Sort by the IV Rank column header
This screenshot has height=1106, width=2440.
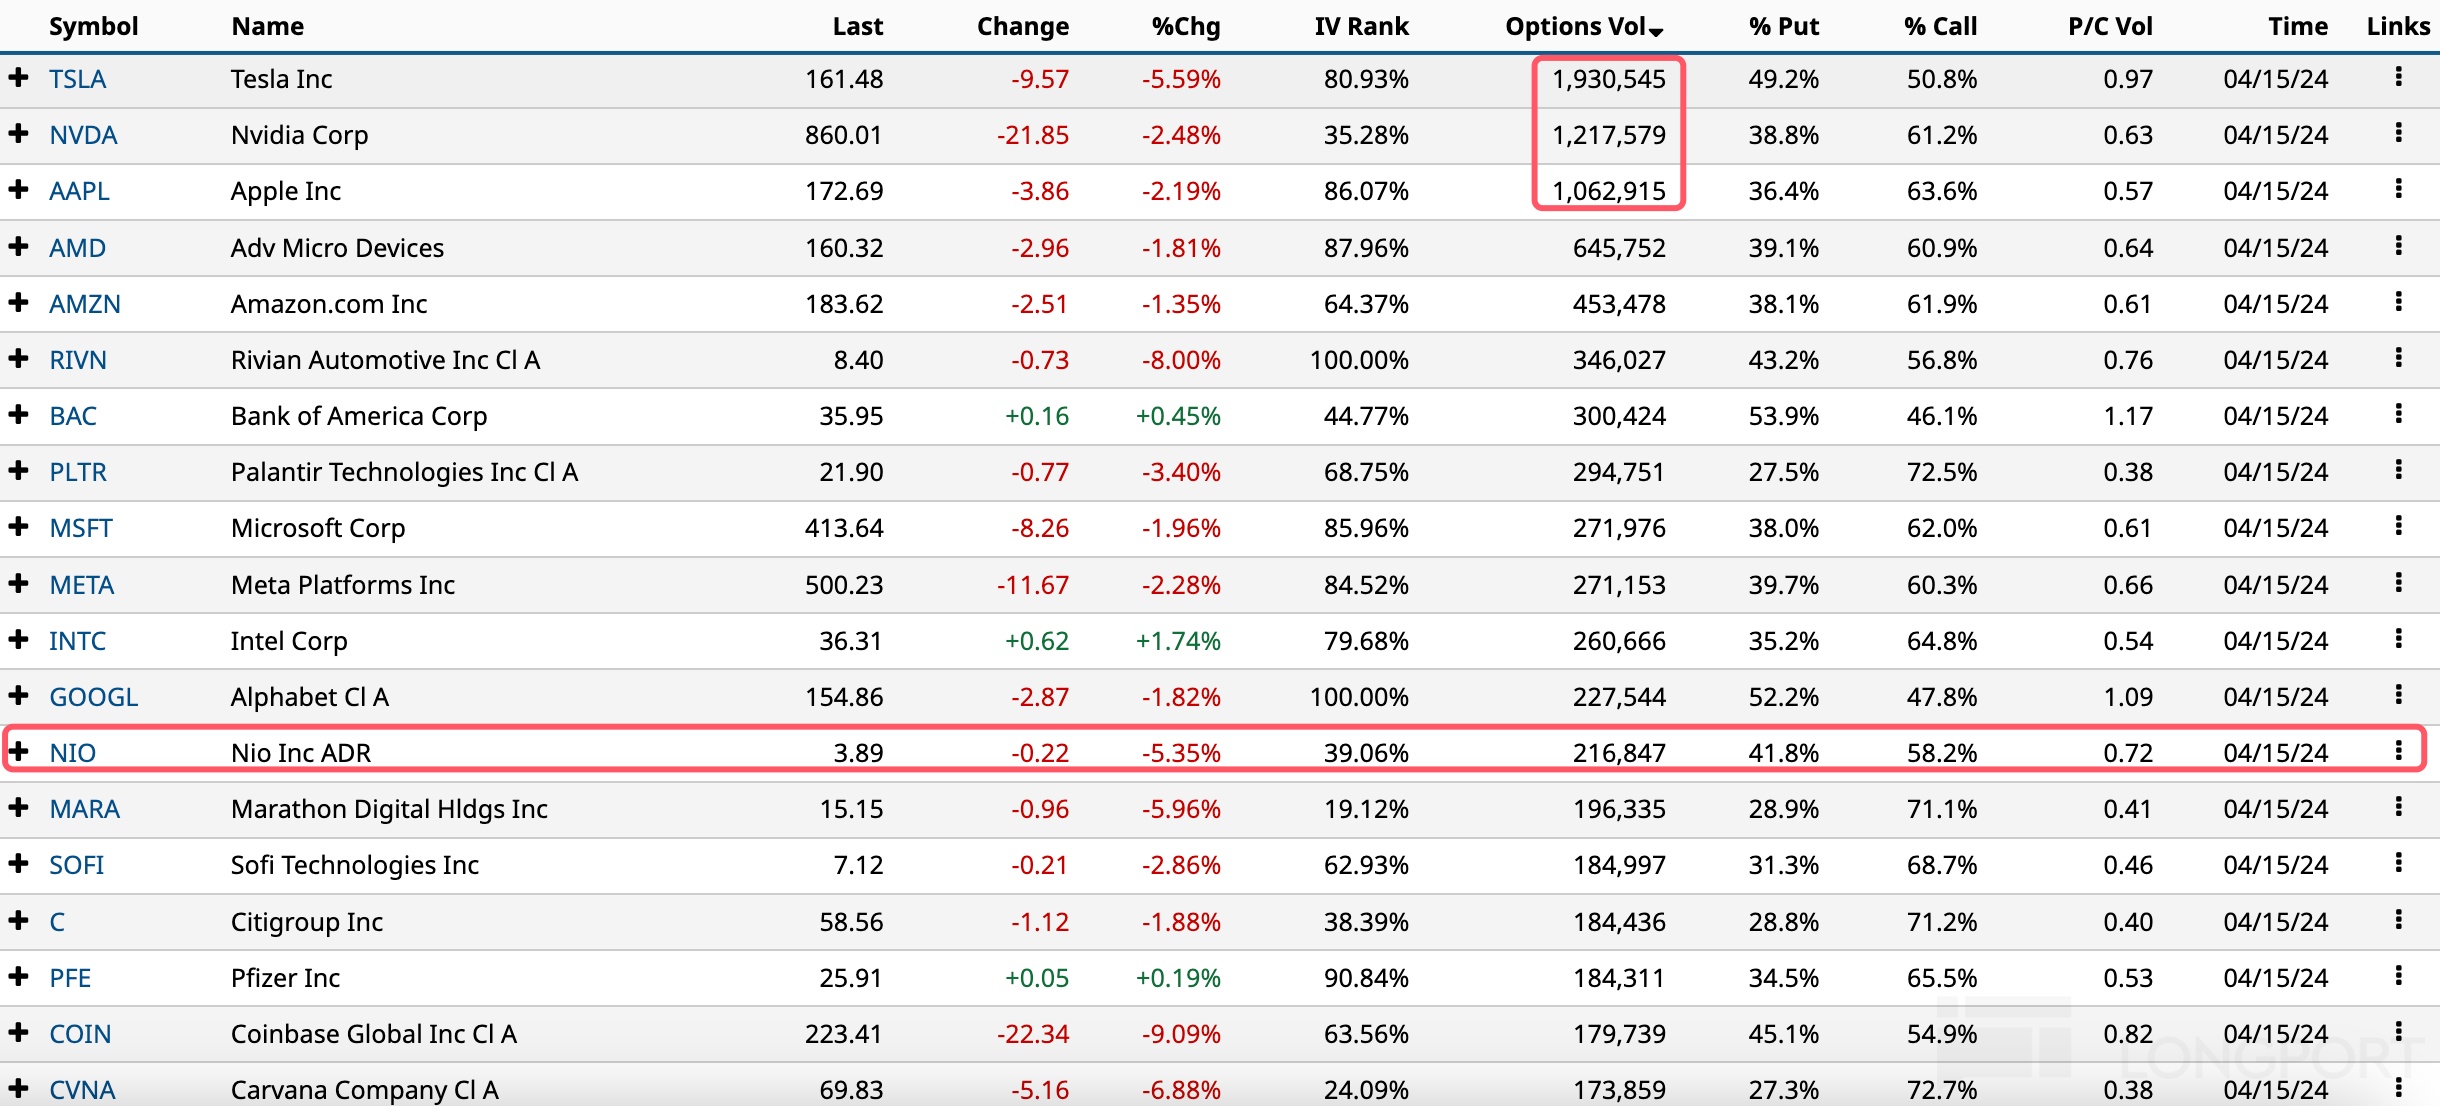(x=1361, y=26)
